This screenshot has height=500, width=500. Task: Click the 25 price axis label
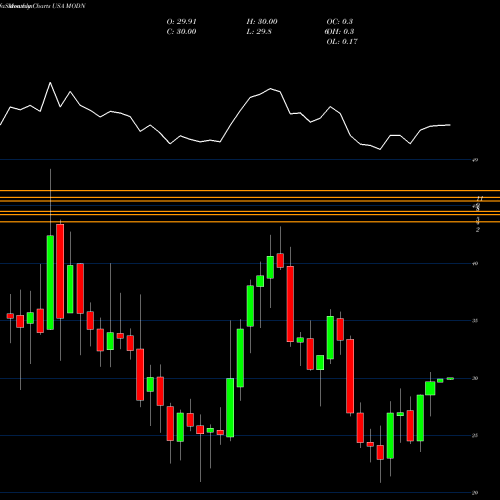click(475, 436)
